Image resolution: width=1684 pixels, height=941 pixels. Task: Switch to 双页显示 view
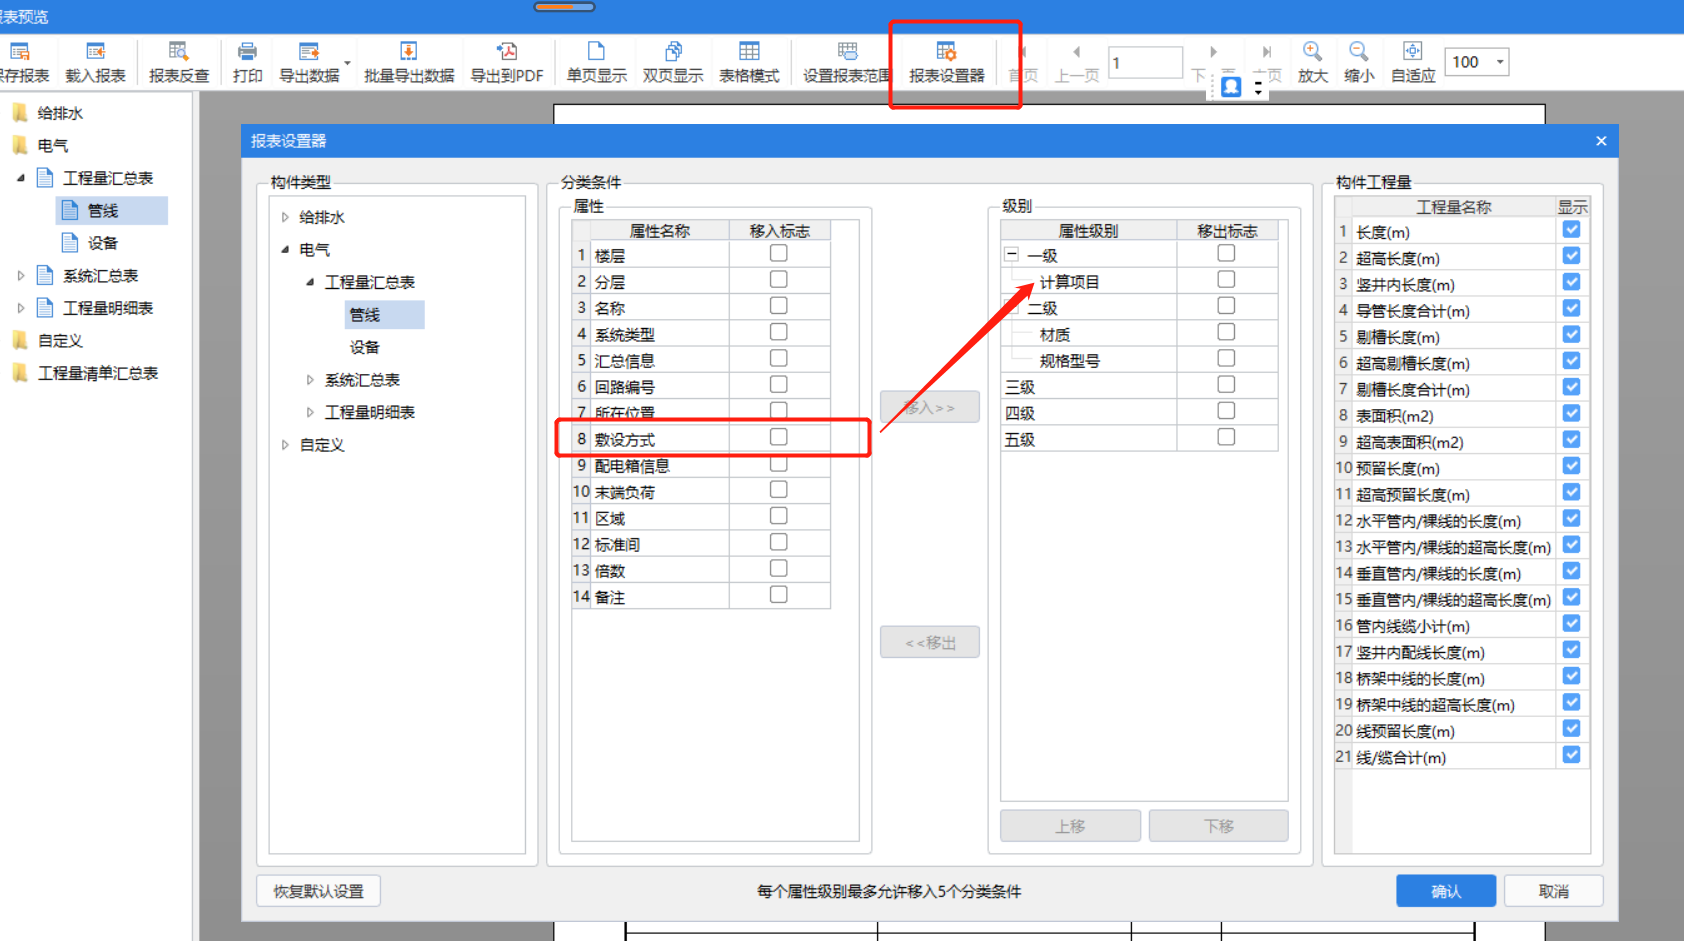[x=673, y=62]
